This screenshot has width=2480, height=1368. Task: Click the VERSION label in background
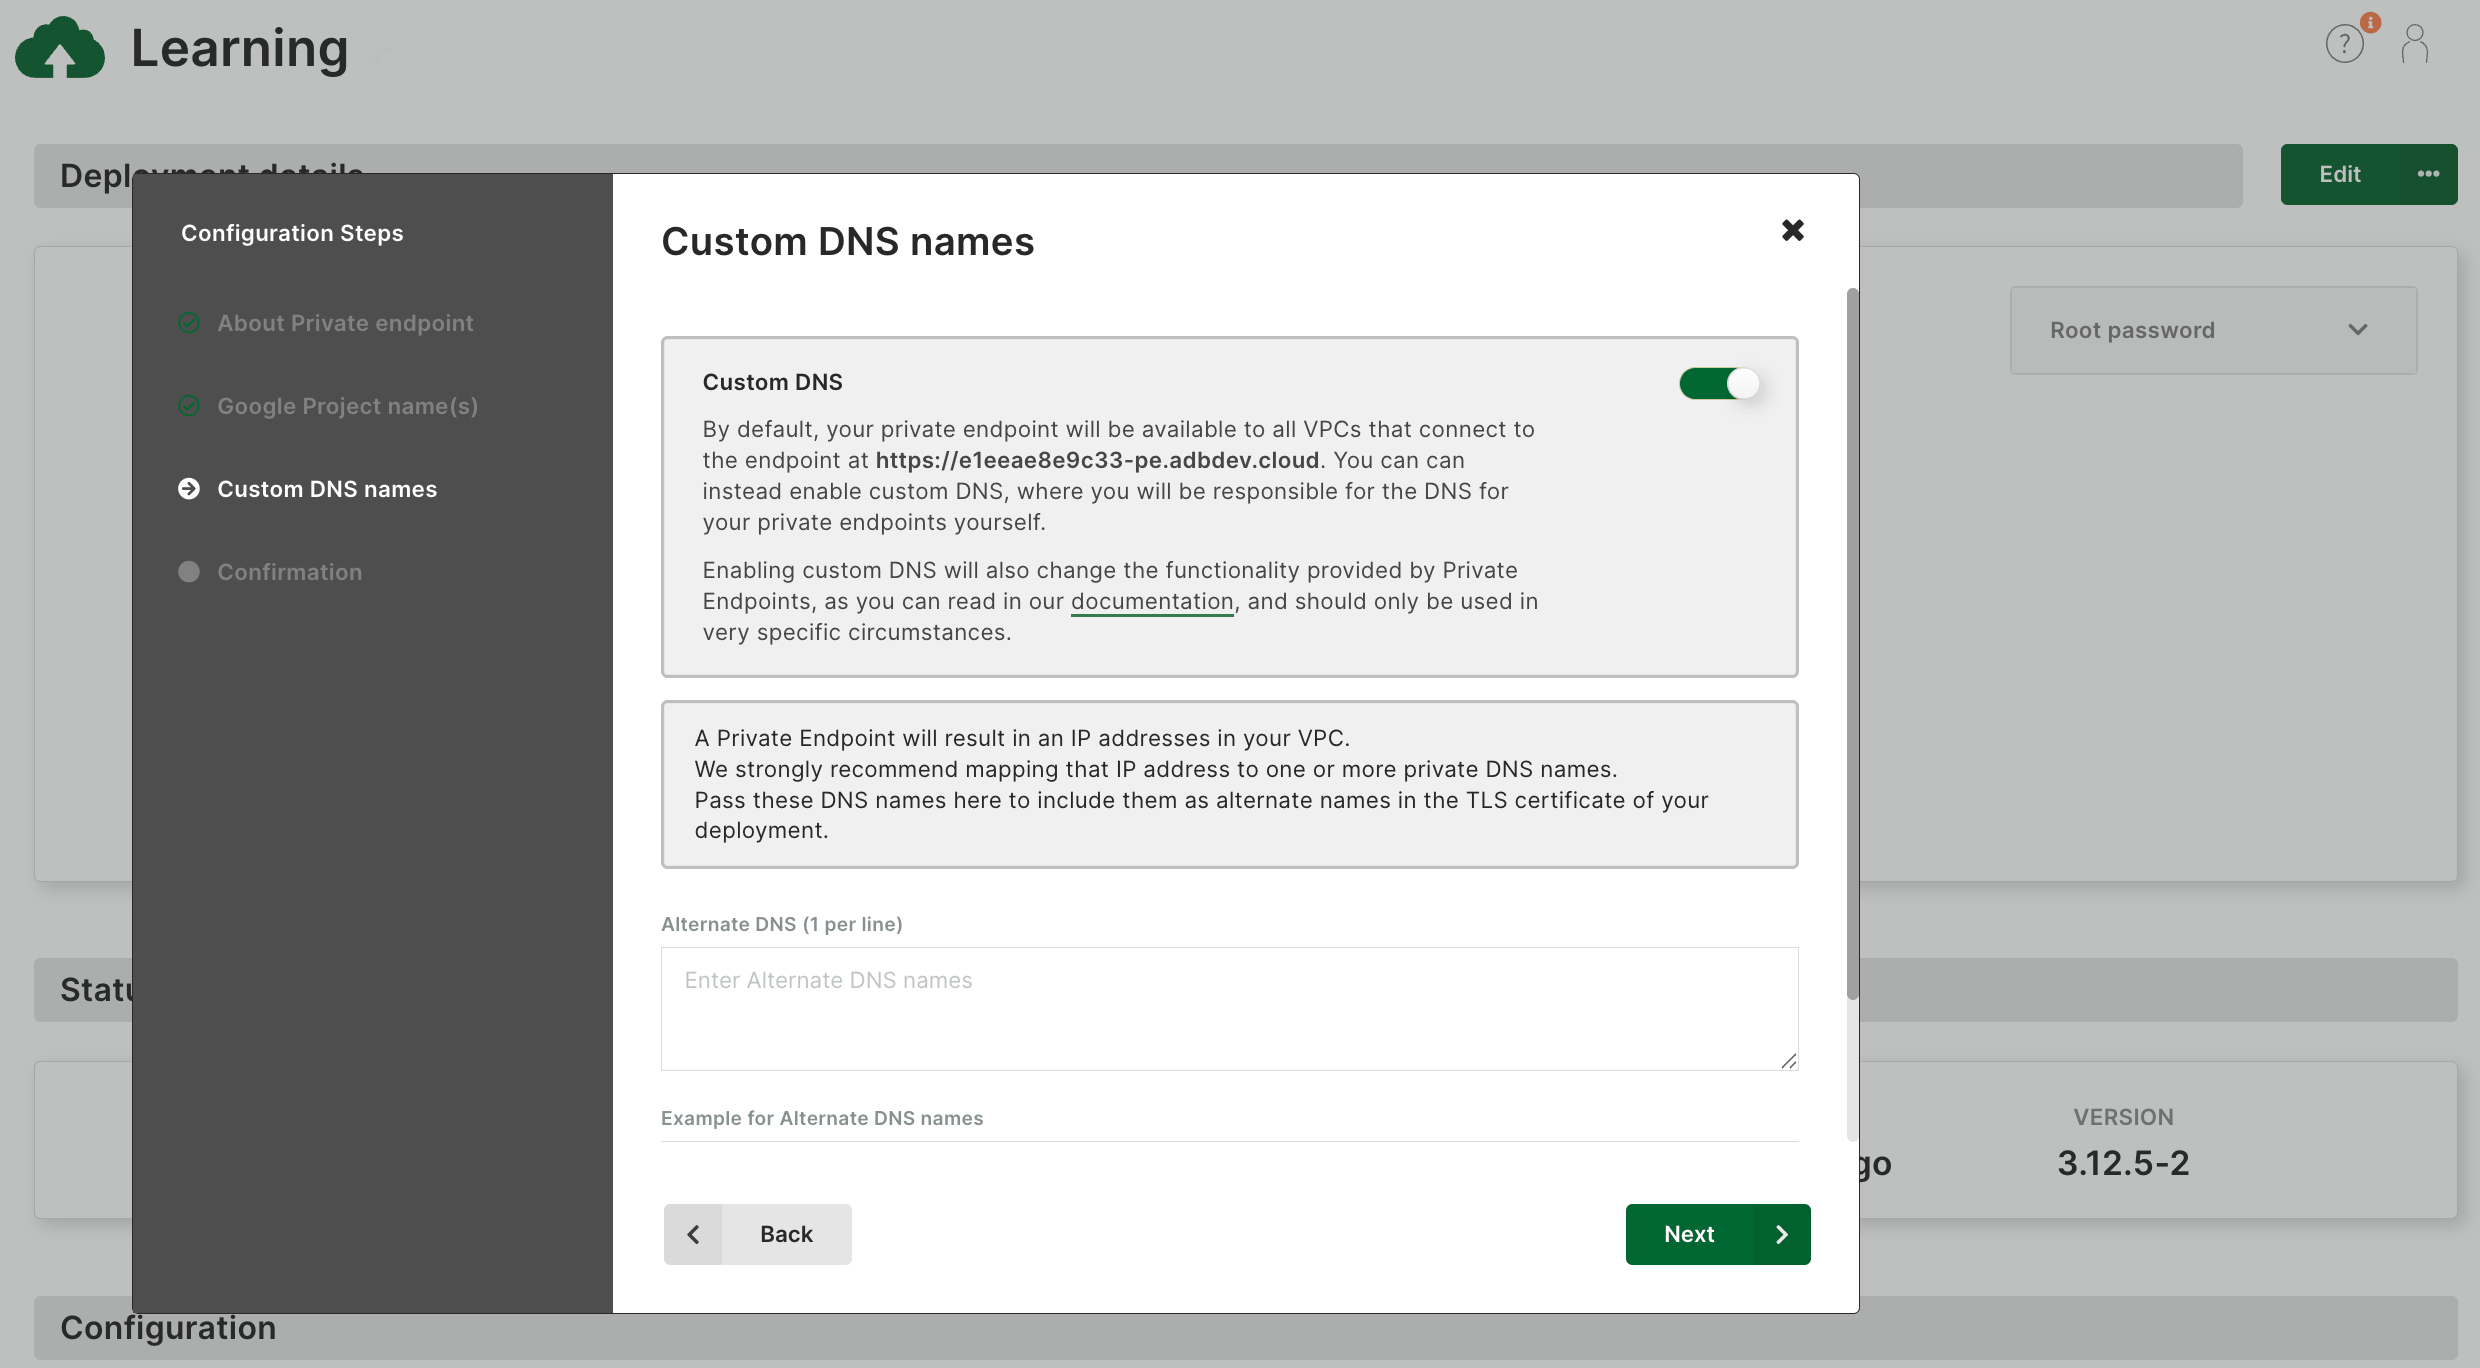2123,1117
